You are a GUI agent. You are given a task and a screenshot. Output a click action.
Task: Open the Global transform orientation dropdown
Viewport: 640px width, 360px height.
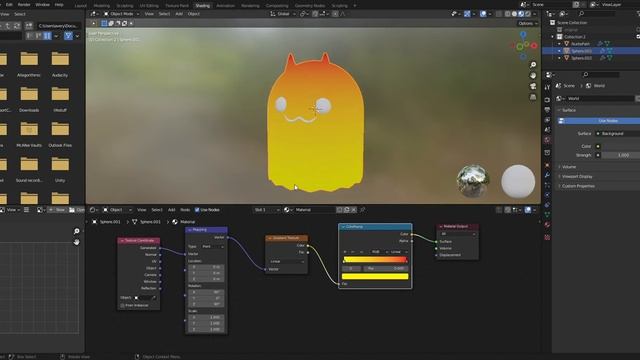tap(283, 14)
